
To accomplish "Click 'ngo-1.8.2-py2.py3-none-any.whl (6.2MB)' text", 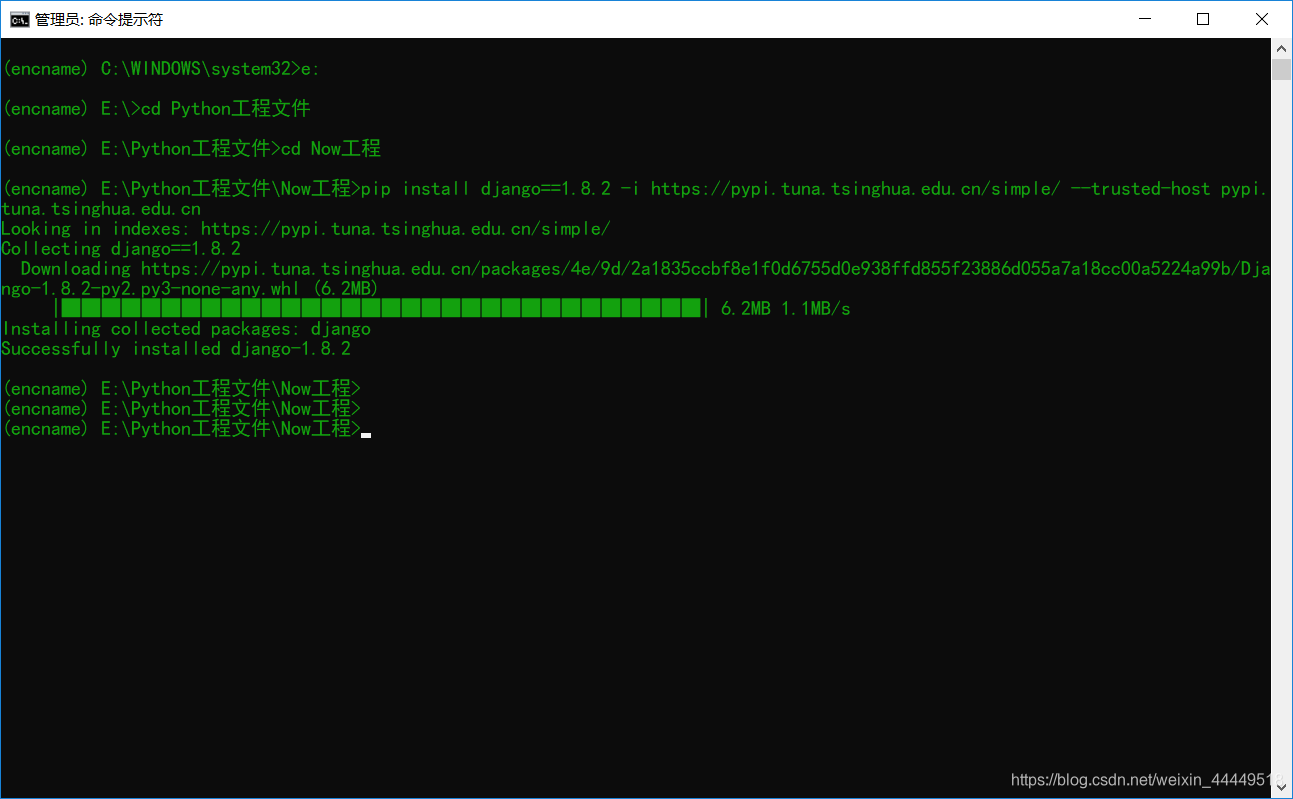I will 190,288.
